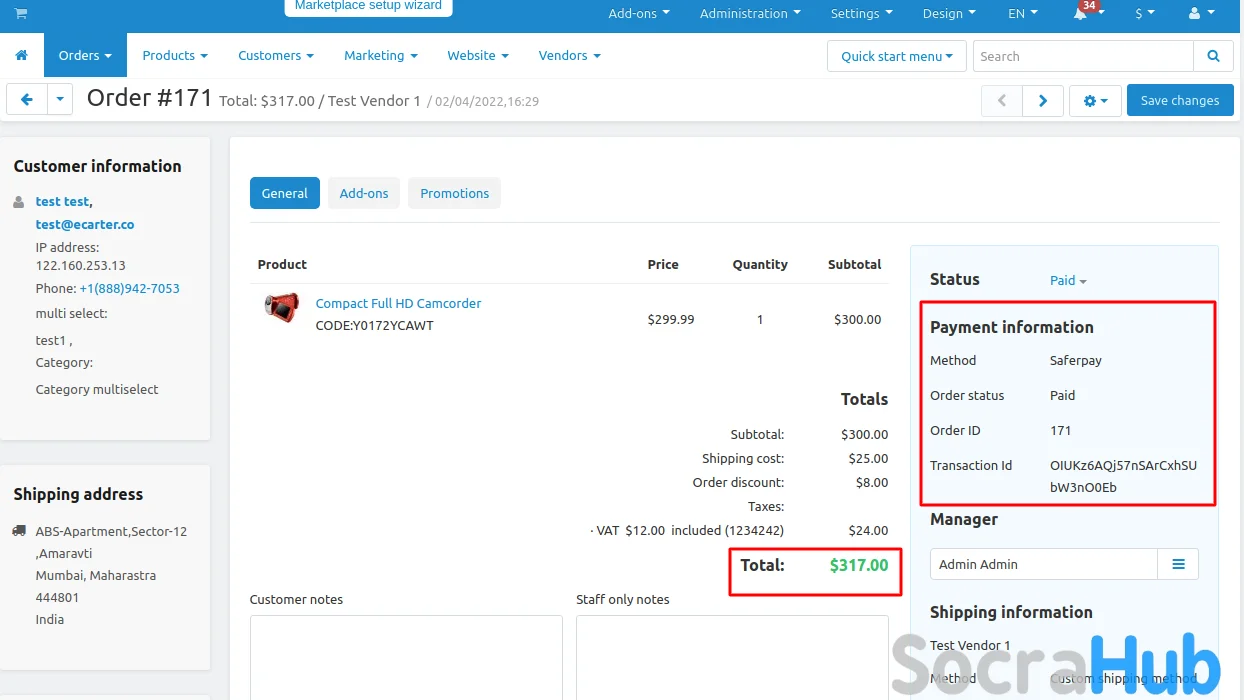
Task: Click the shopping cart icon in top bar
Action: (x=21, y=13)
